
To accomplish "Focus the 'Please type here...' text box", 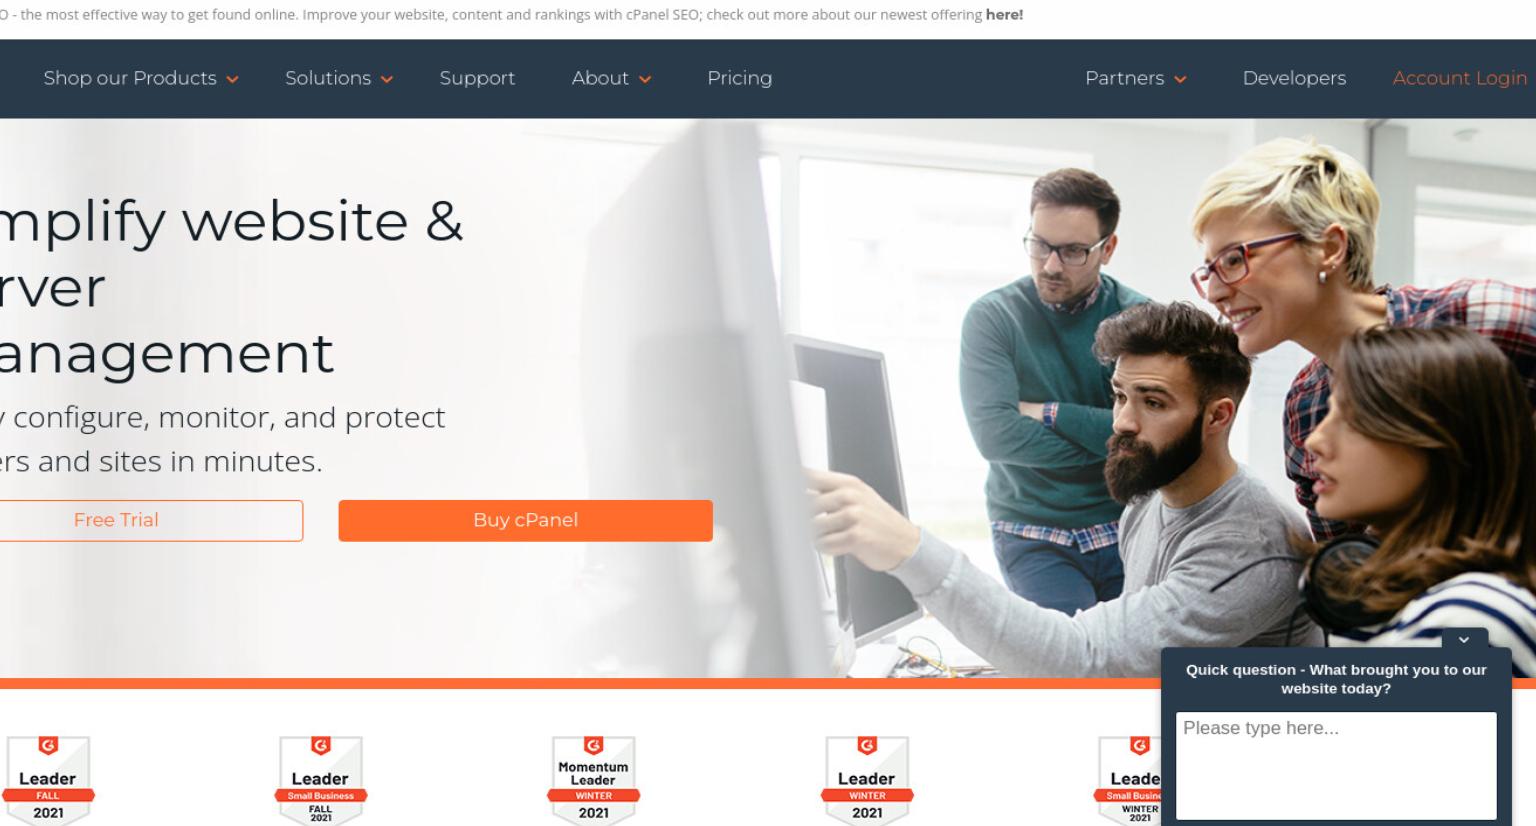I will [1336, 765].
